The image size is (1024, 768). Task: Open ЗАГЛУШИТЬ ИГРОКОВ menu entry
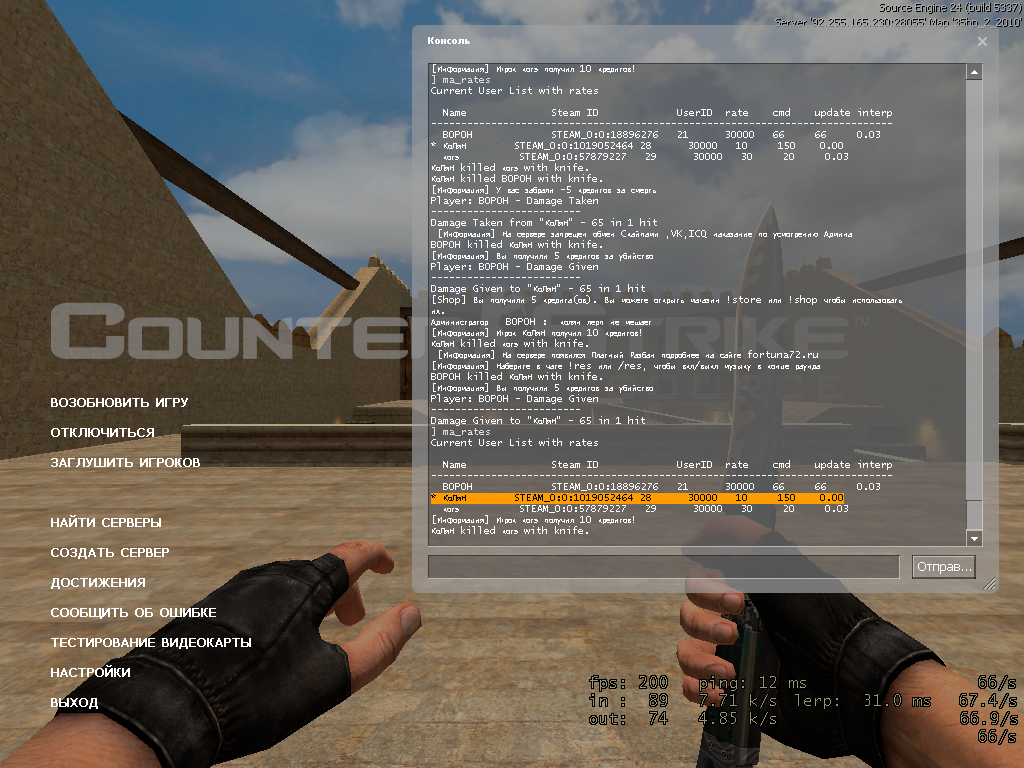click(x=125, y=462)
